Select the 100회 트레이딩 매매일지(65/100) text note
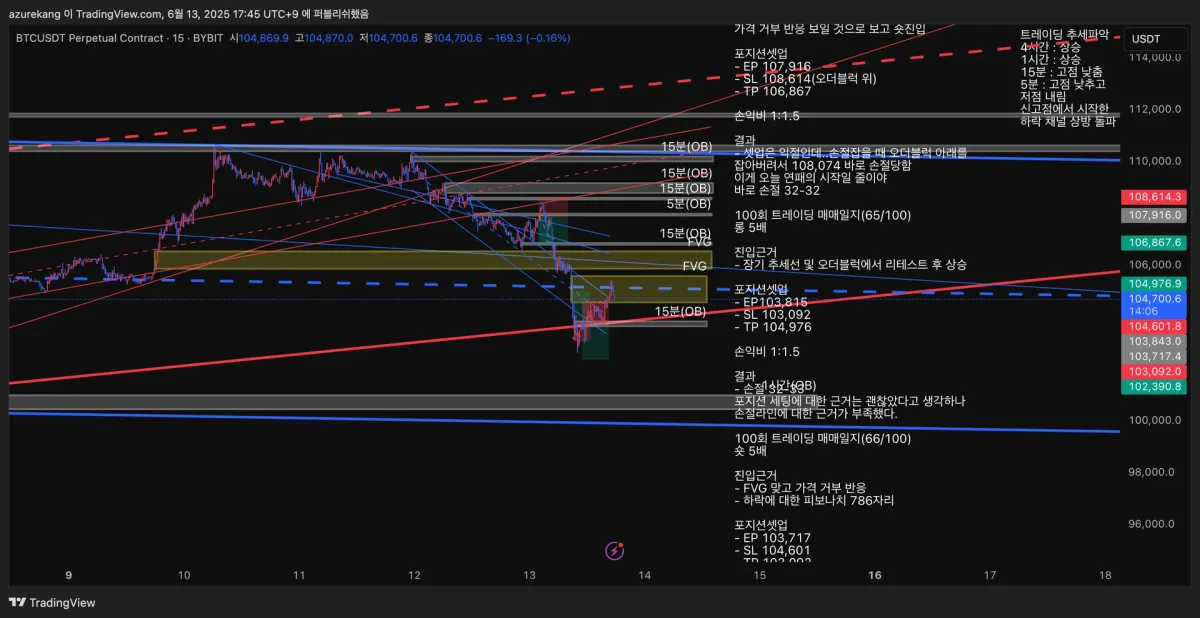Viewport: 1200px width, 618px height. click(x=823, y=215)
